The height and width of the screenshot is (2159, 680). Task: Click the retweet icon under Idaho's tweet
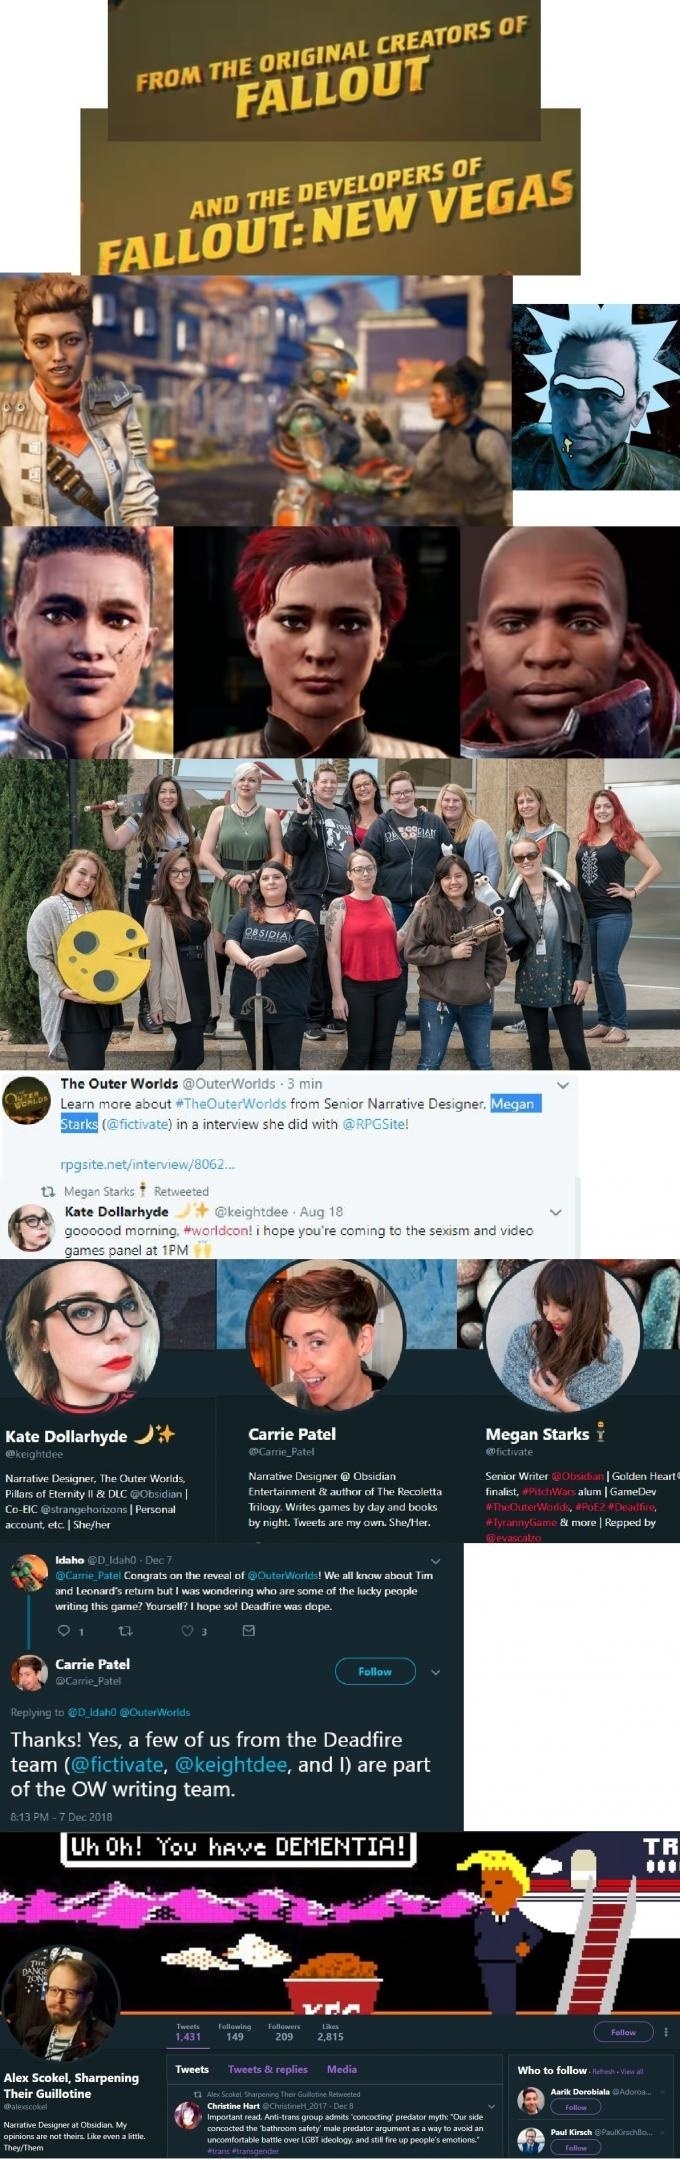coord(125,1630)
